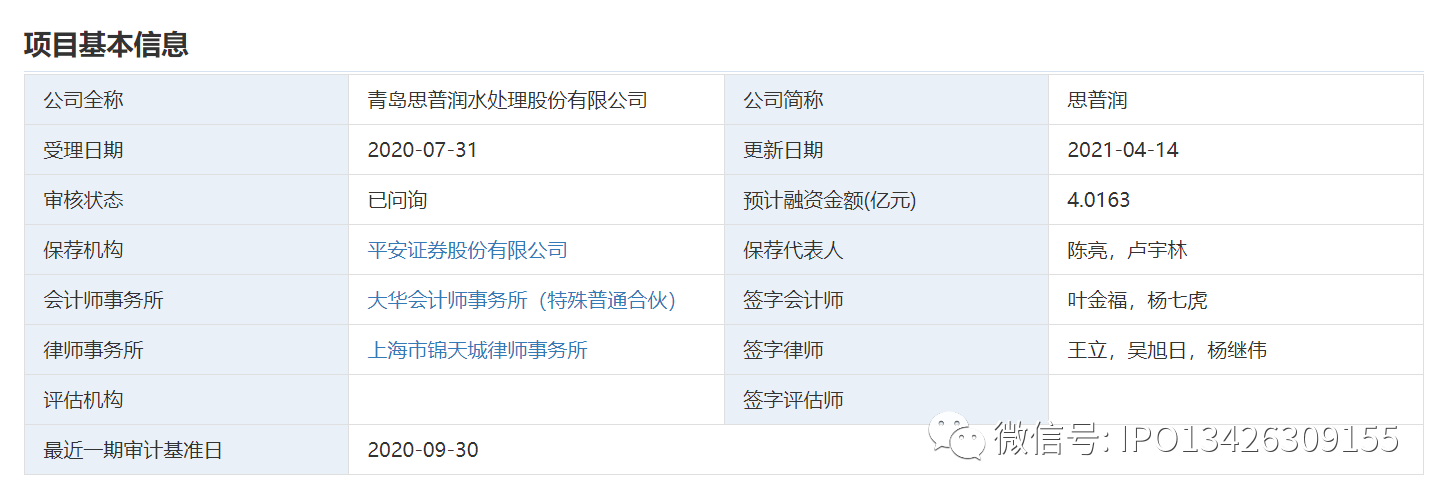The image size is (1447, 503).
Task: Click audit base date 2020-09-30
Action: tap(422, 450)
